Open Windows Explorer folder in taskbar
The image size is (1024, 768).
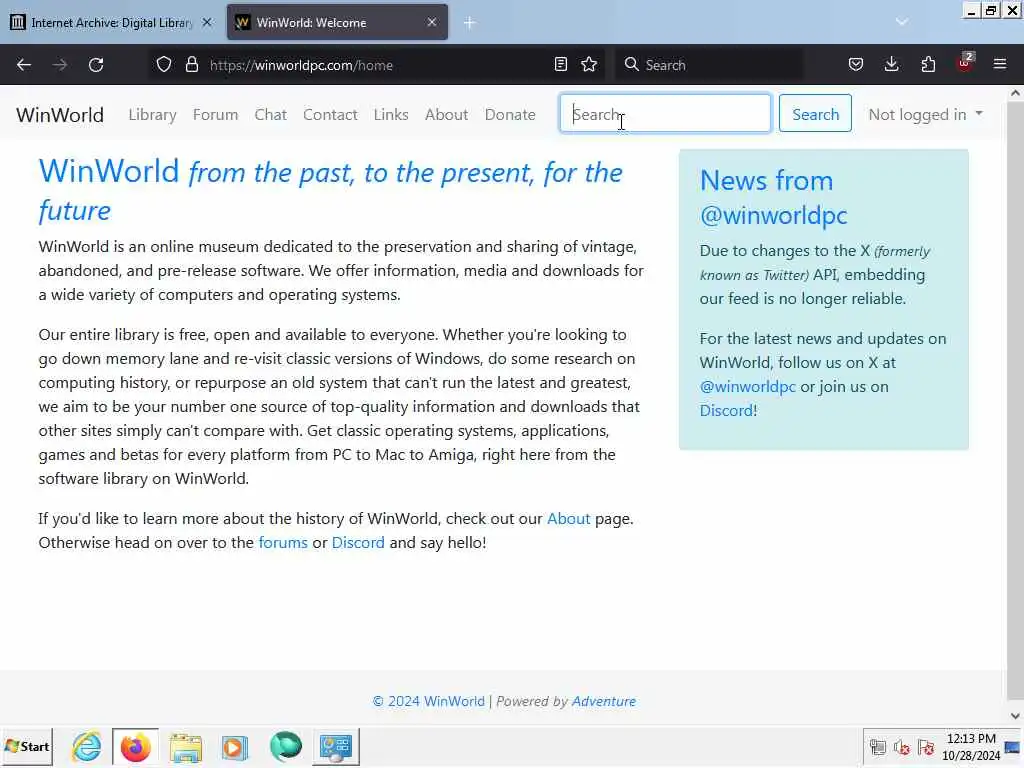coord(185,747)
